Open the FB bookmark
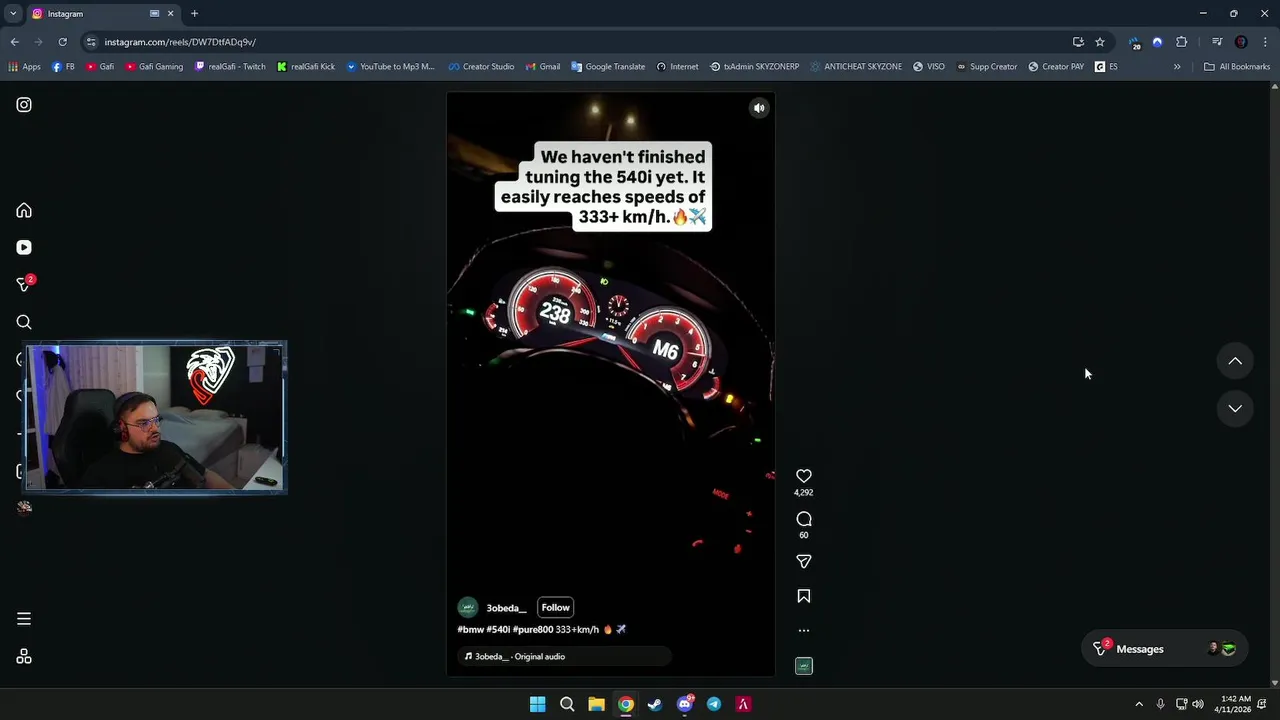This screenshot has height=720, width=1280. [63, 67]
